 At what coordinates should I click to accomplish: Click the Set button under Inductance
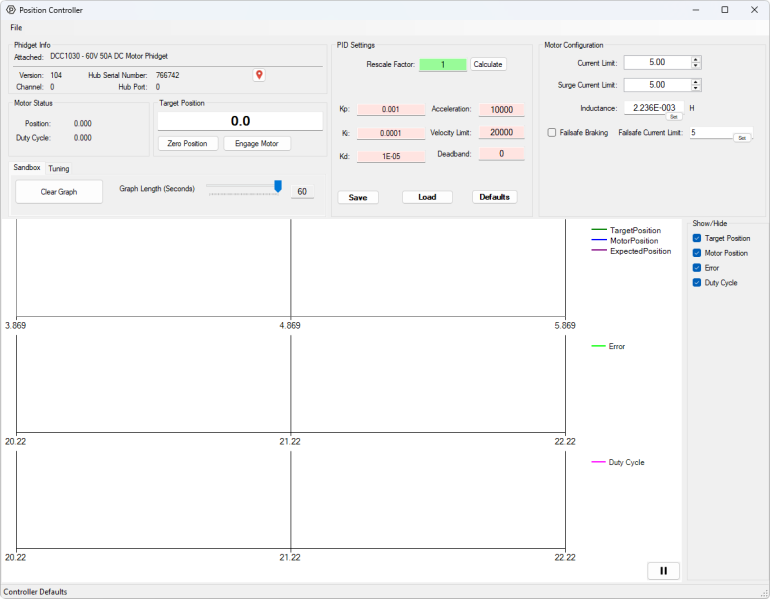[x=674, y=117]
